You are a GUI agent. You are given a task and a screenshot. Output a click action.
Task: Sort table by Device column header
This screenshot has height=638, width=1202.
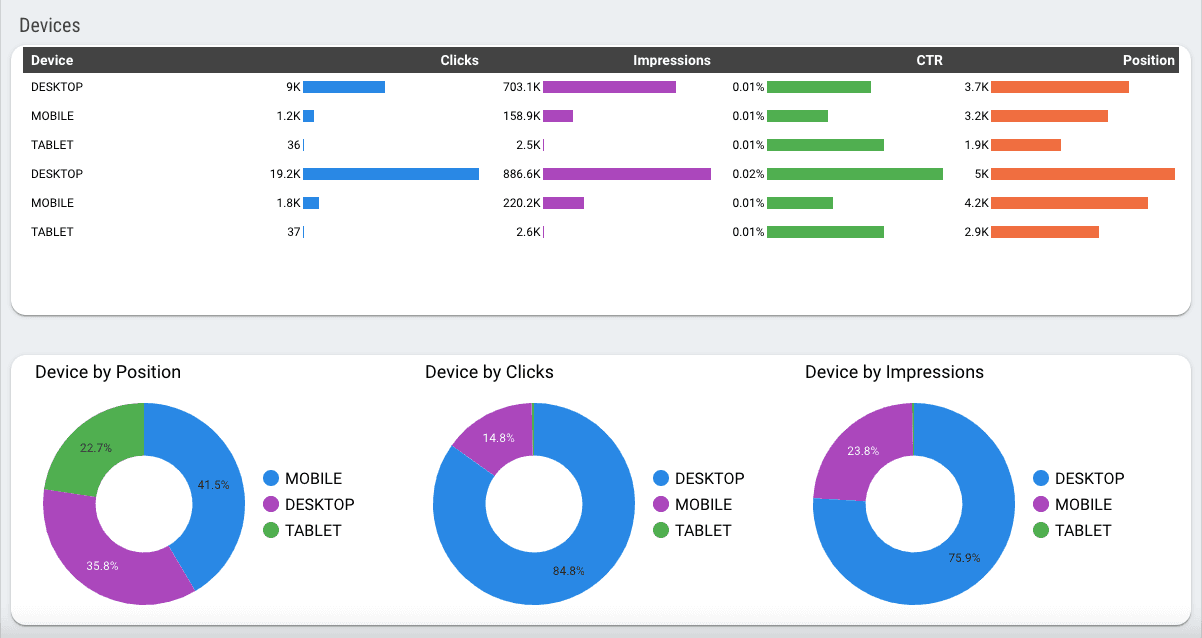(52, 60)
